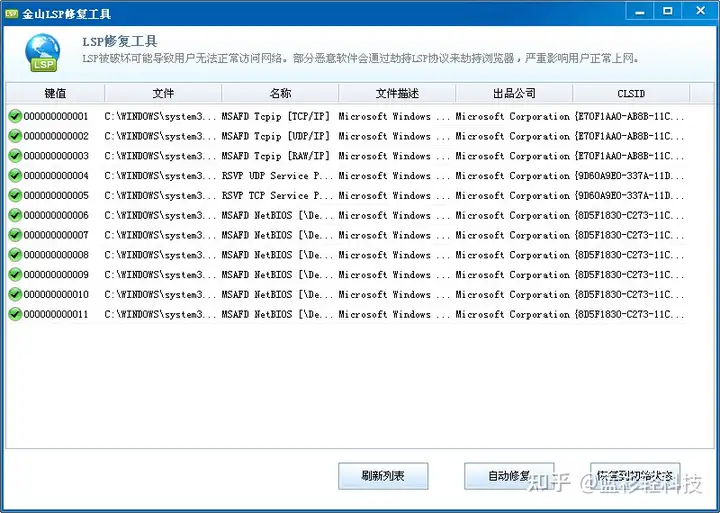Screen dimensions: 720x513
Task: Click green check icon for row 000000000004
Action: click(15, 175)
